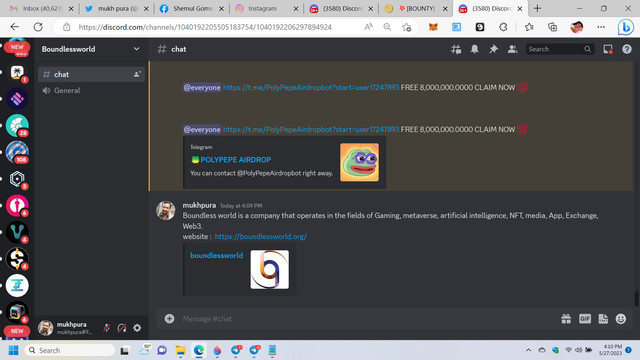The width and height of the screenshot is (640, 360).
Task: Open the zoom magnifier in address bar
Action: [x=387, y=27]
